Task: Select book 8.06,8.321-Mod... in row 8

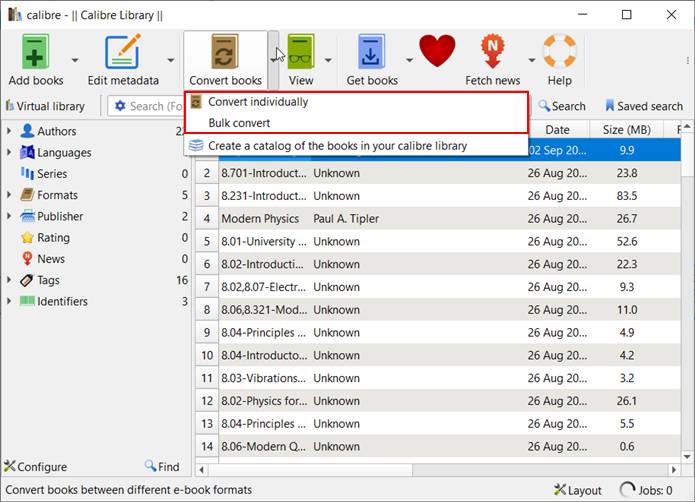Action: tap(264, 310)
